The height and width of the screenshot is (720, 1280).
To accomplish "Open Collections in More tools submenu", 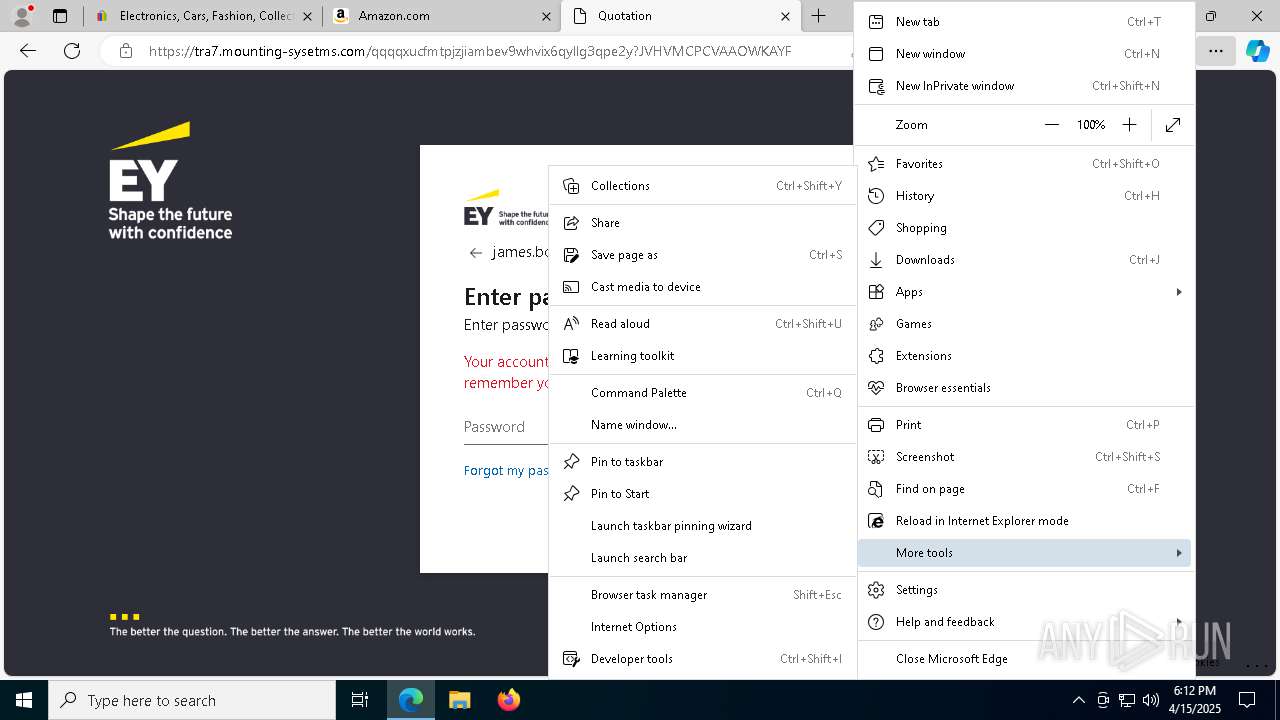I will 703,185.
